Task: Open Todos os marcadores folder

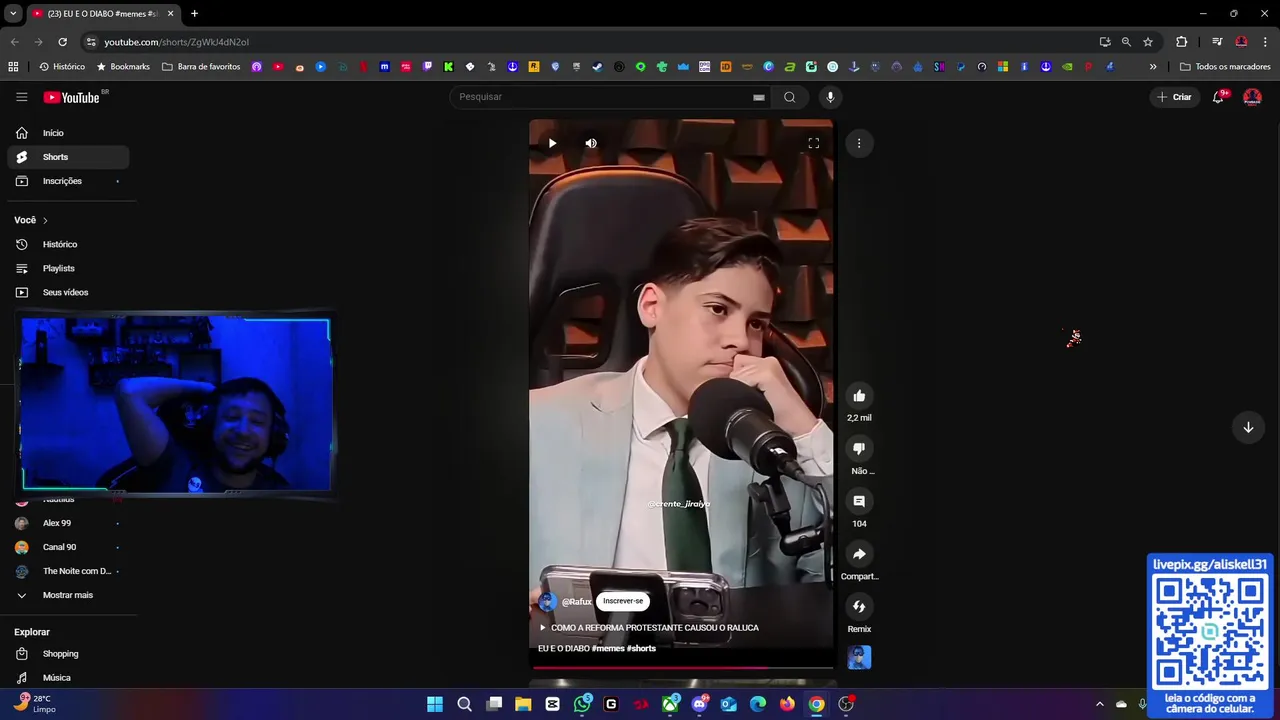Action: point(1225,67)
